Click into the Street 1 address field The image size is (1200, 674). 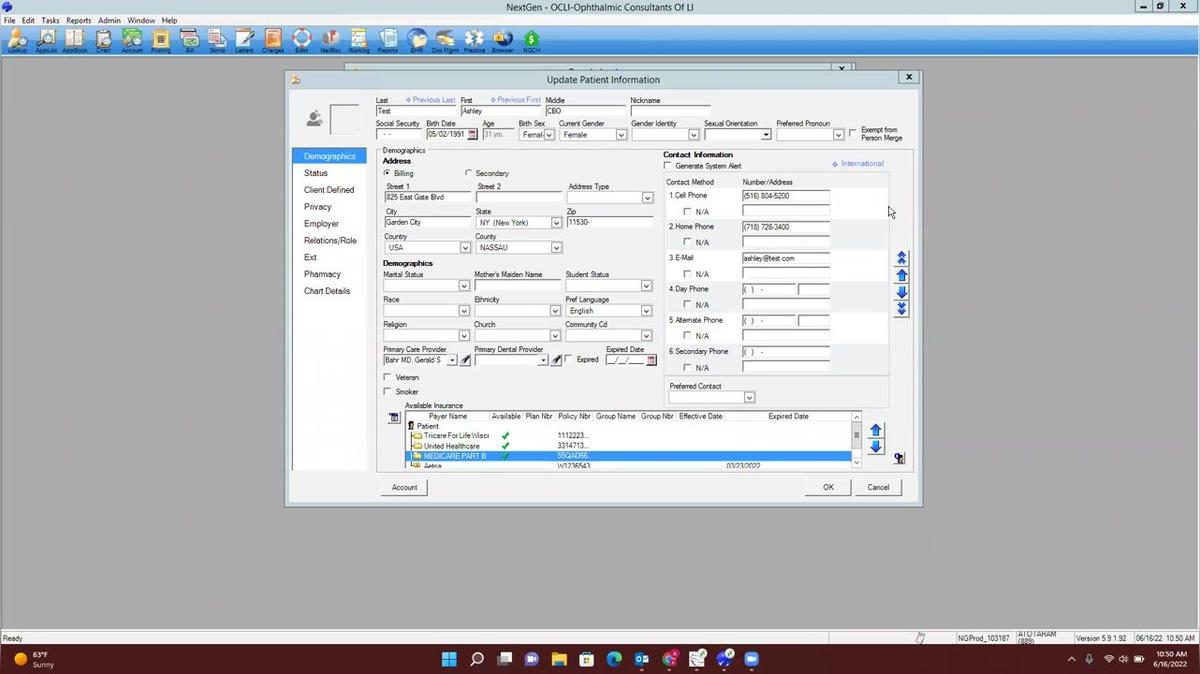[427, 197]
